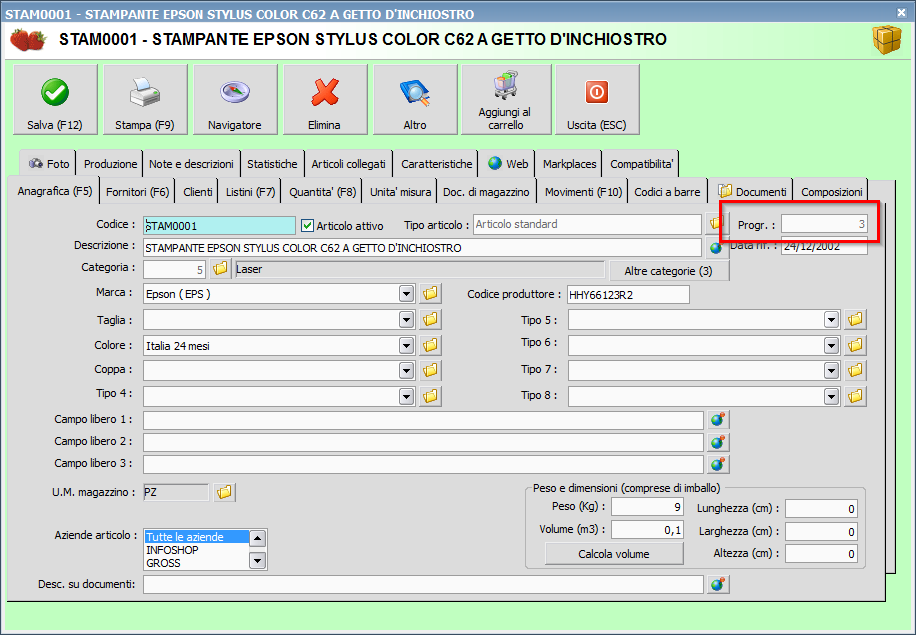Open the Web tab
Screen dimensions: 916x635
(508, 164)
